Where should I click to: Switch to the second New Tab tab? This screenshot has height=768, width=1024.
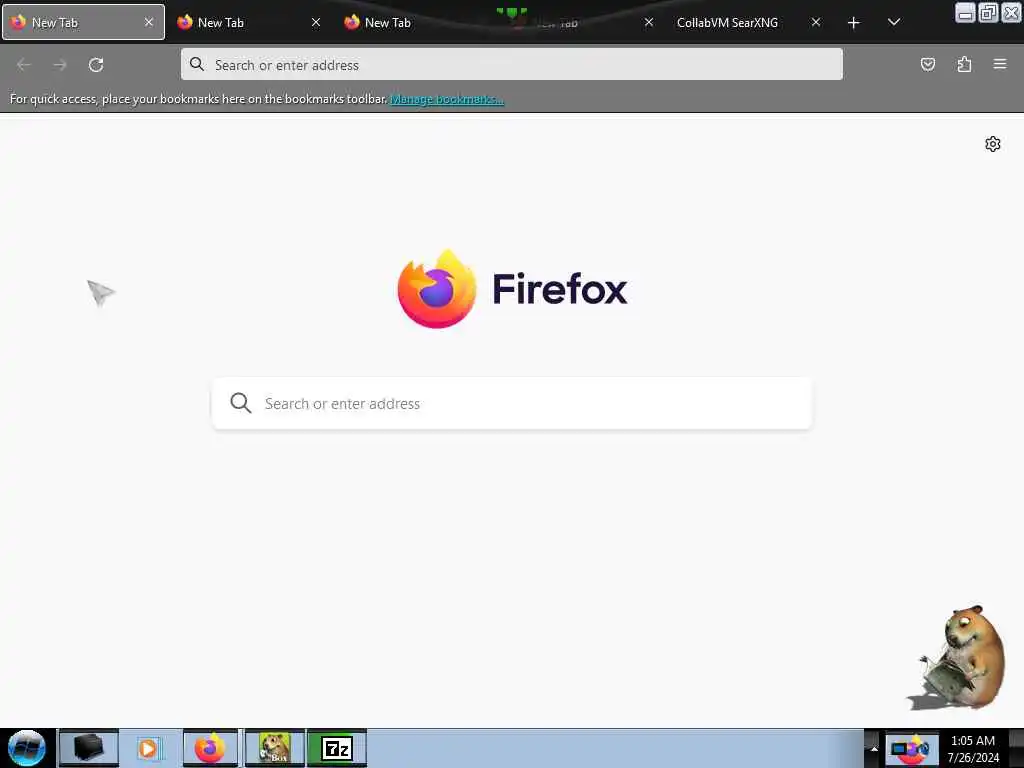click(x=249, y=23)
